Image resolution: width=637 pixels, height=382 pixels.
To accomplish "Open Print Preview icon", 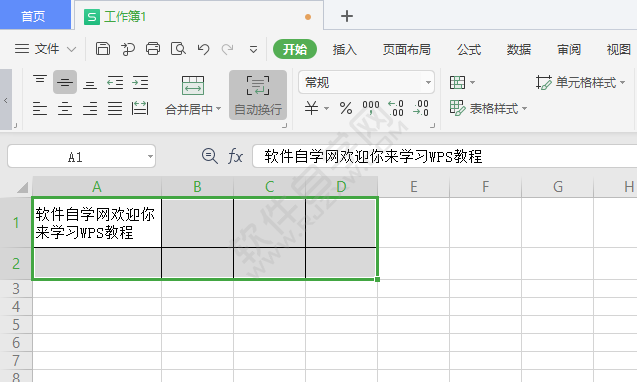I will click(178, 49).
